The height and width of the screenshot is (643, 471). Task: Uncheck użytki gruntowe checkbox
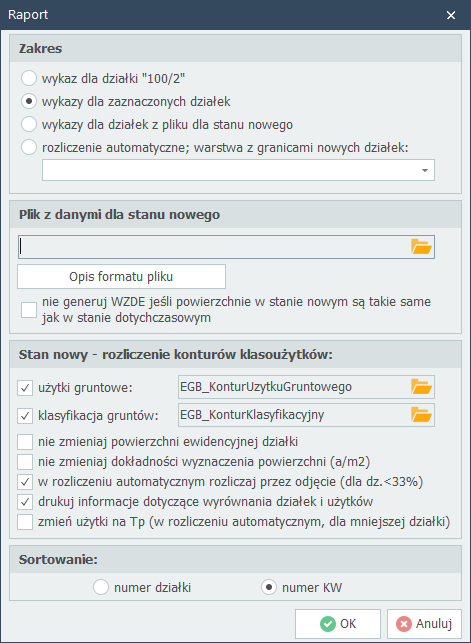[25, 388]
